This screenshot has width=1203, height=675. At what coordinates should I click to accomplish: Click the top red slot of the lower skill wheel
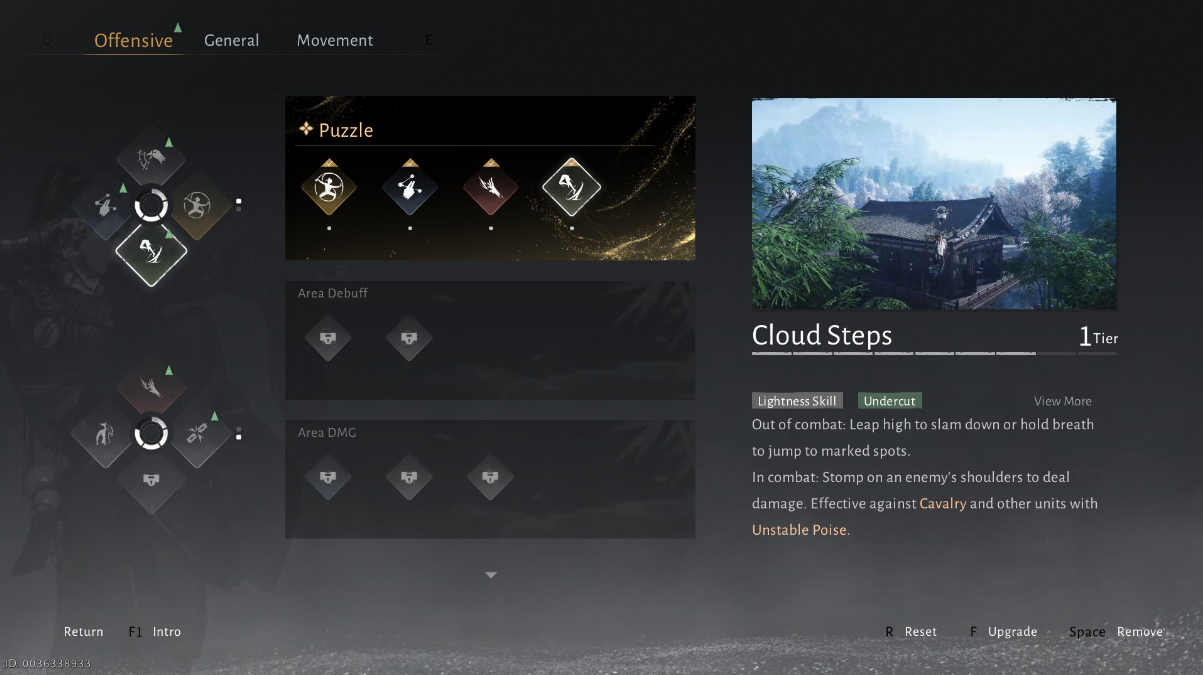[x=151, y=384]
